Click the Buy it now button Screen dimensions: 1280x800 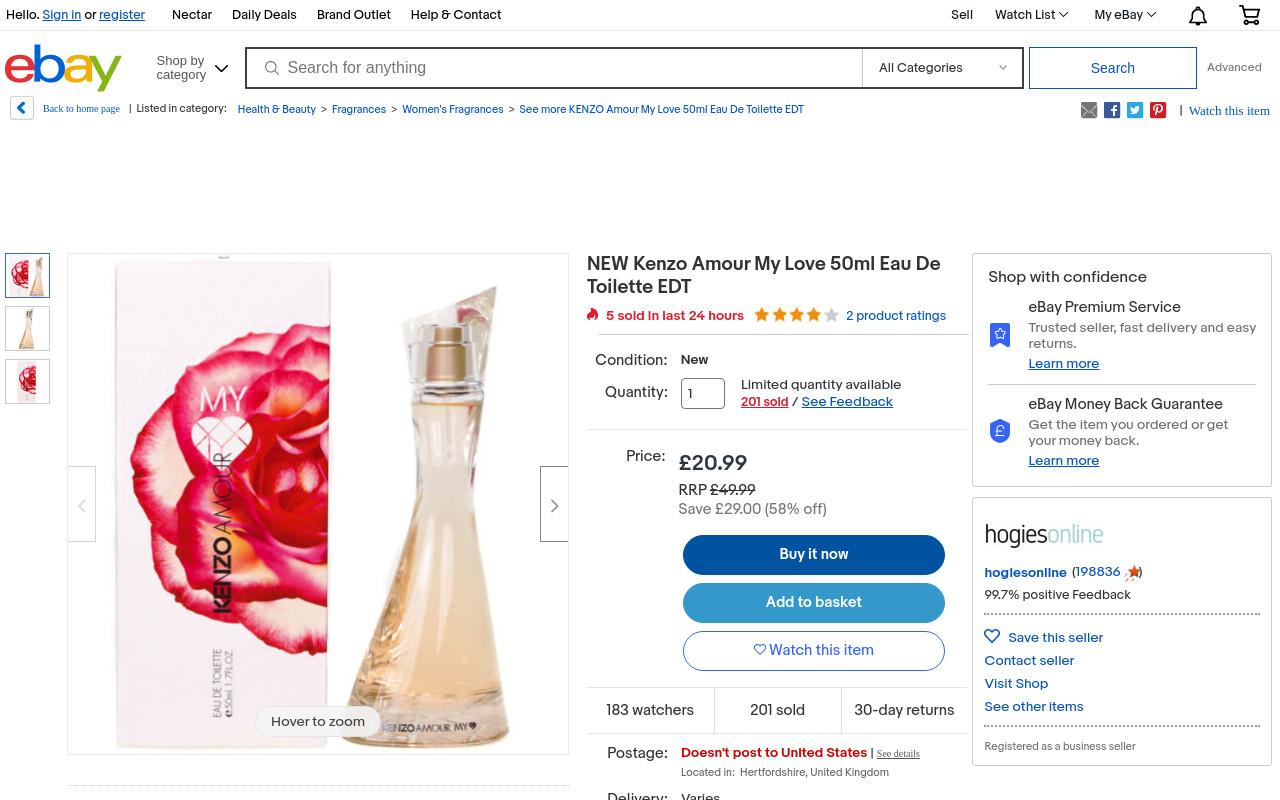point(814,554)
